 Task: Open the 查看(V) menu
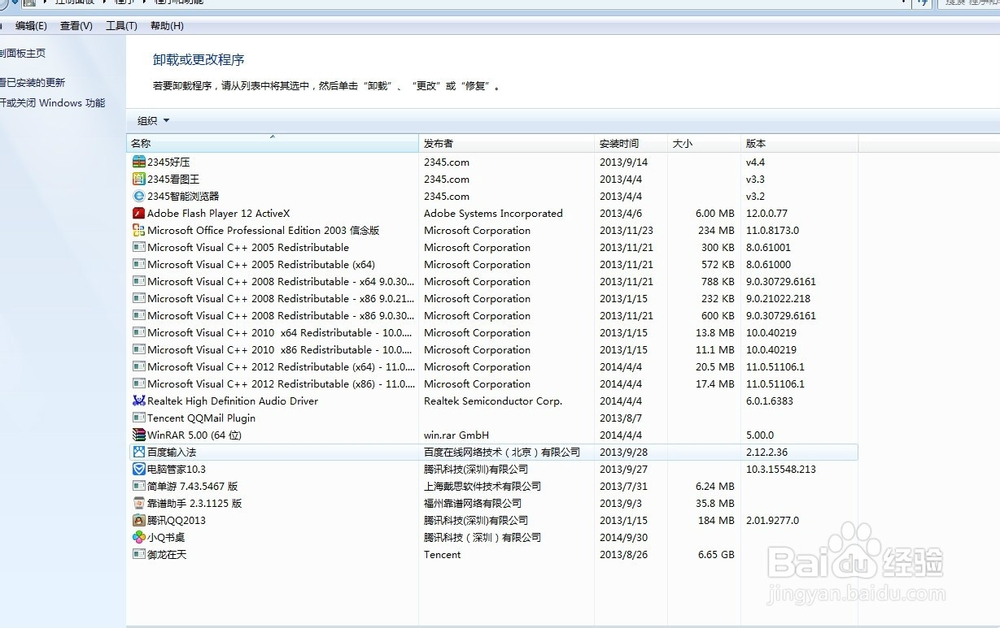click(x=76, y=26)
